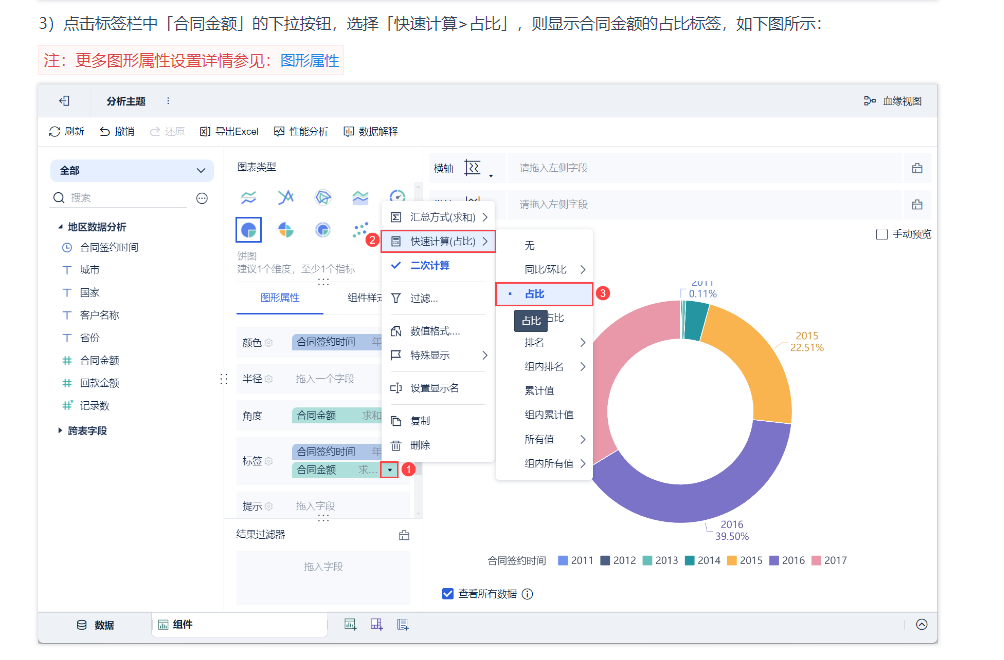Expand 同比/环比 submenu

544,270
